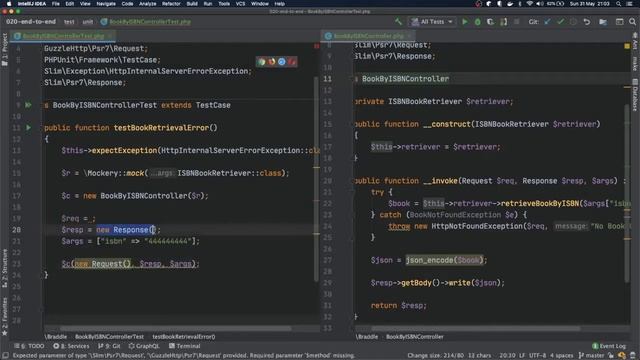Open the All Tests run configuration dropdown
This screenshot has height=360, width=640.
(432, 22)
